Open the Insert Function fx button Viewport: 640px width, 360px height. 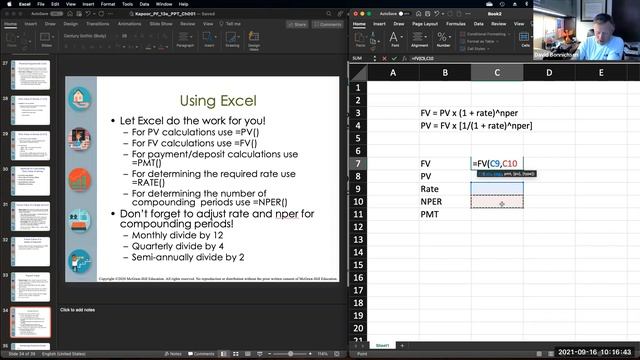pos(404,58)
